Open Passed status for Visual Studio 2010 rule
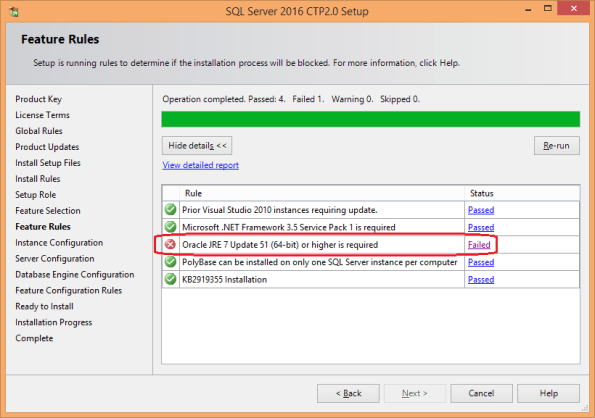The width and height of the screenshot is (595, 418). click(x=481, y=210)
